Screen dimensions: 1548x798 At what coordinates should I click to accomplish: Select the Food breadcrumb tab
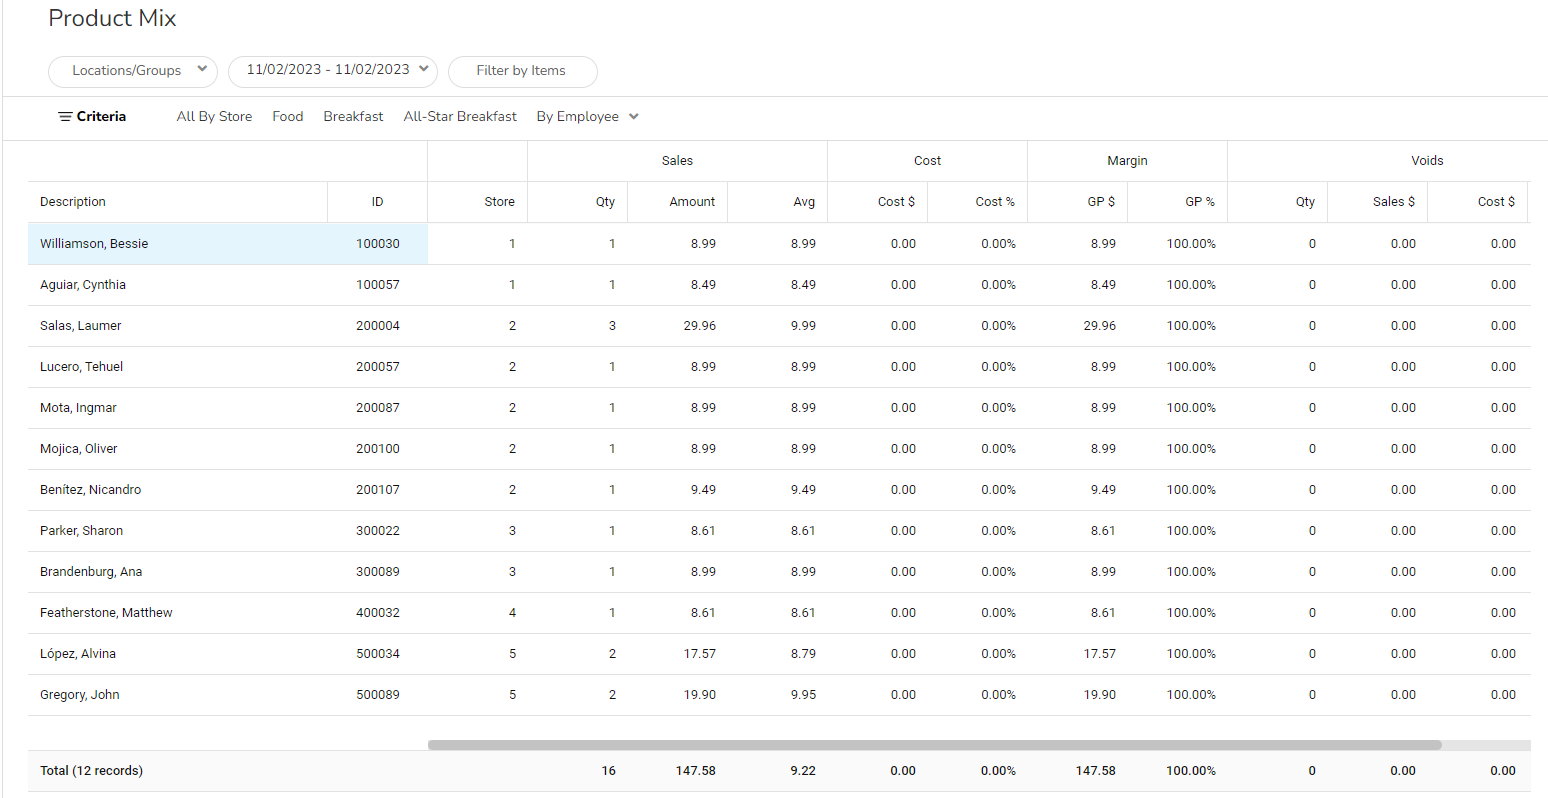coord(287,117)
